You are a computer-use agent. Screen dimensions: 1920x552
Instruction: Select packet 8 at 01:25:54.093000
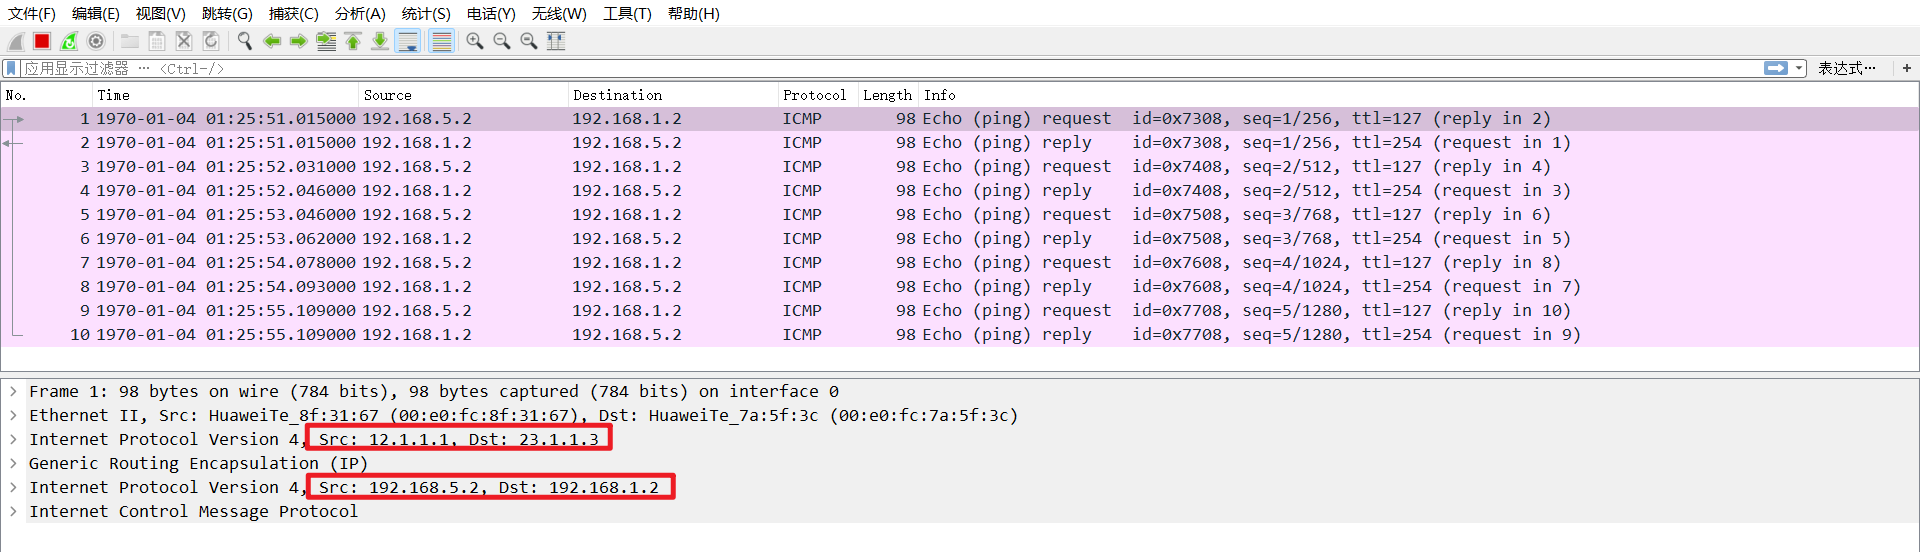(959, 286)
